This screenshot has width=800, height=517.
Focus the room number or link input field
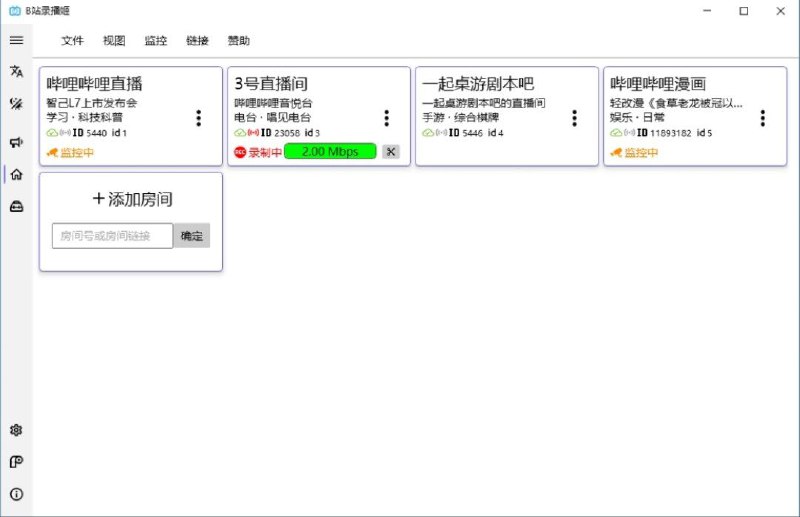click(x=112, y=236)
